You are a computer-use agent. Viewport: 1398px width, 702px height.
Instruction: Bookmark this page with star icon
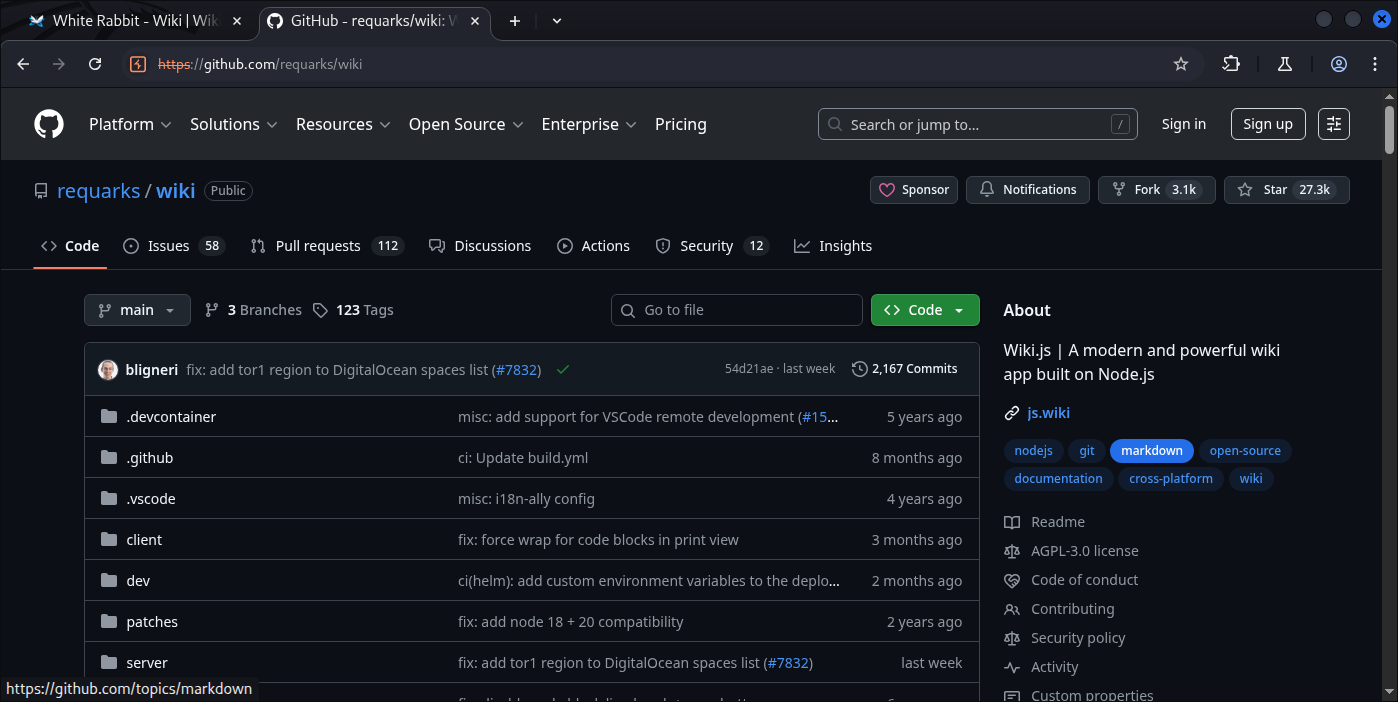tap(1181, 64)
